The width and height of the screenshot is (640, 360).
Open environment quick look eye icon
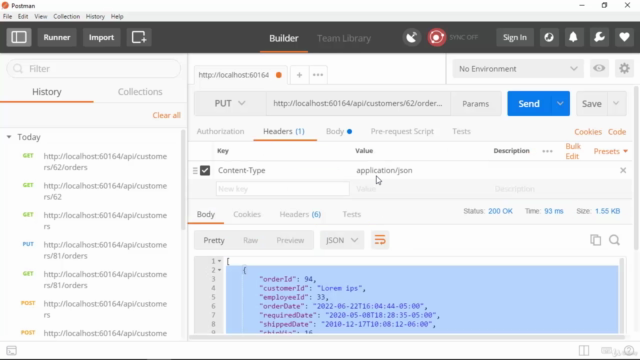[599, 68]
